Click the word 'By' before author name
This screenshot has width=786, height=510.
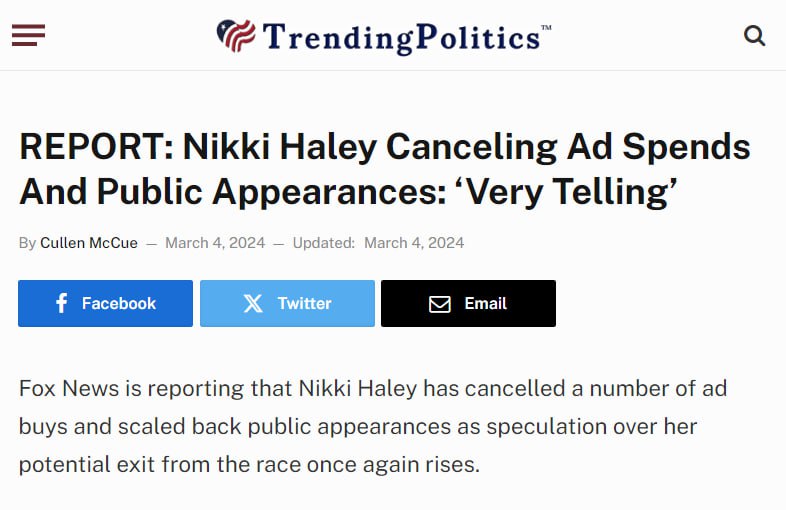27,243
